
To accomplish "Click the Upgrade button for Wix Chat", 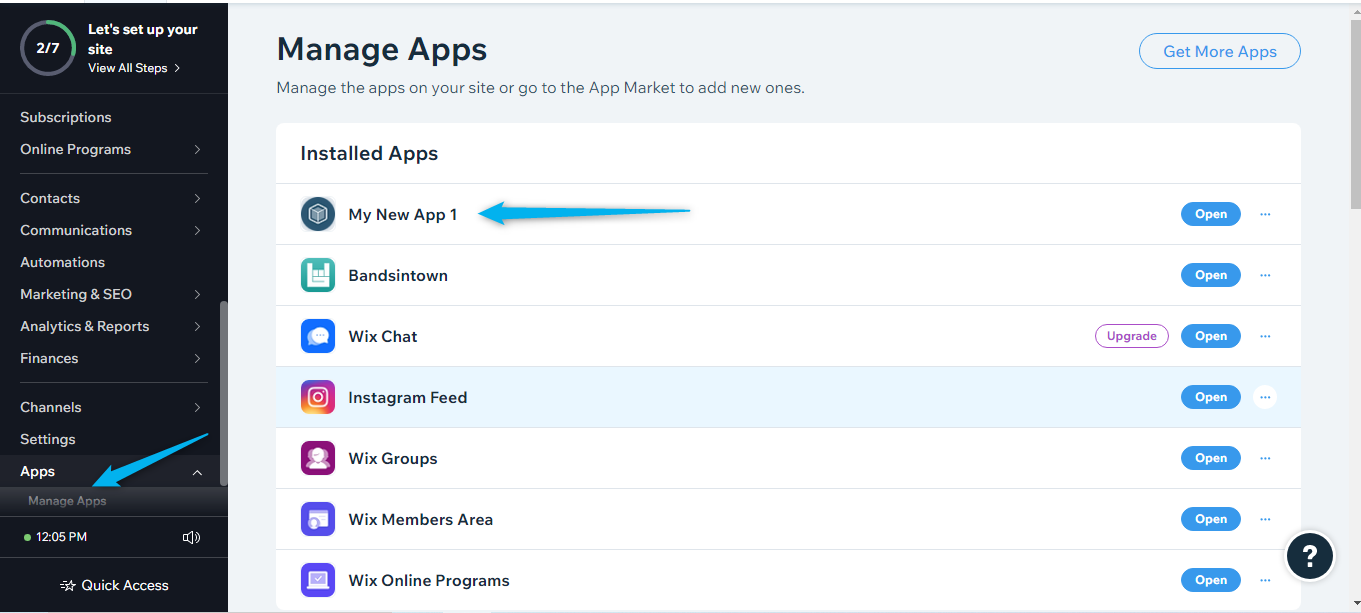I will point(1132,336).
